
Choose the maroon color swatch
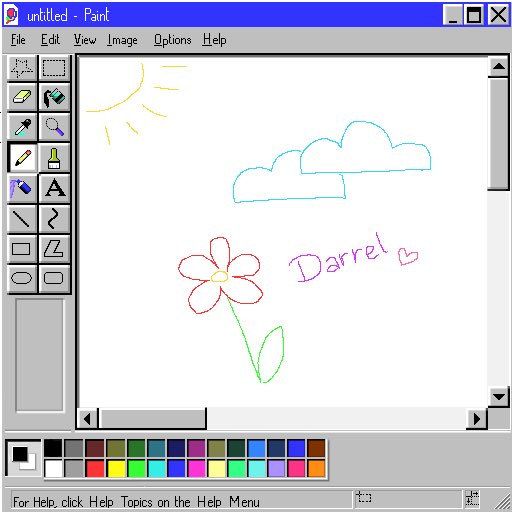coord(95,448)
